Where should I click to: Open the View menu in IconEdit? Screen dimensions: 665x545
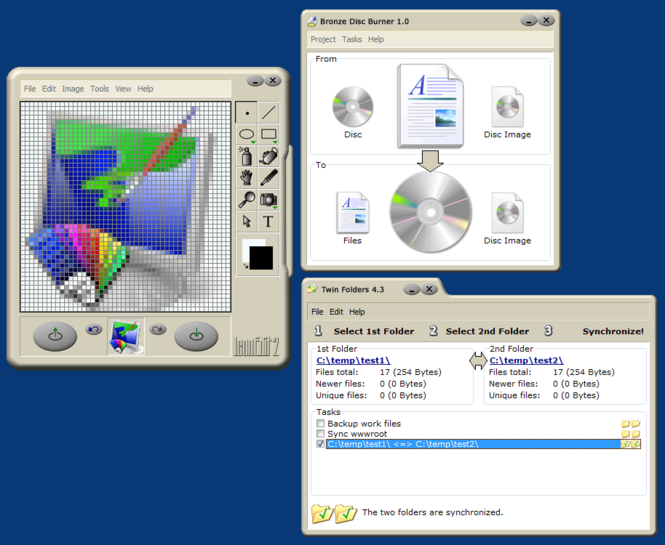coord(123,89)
